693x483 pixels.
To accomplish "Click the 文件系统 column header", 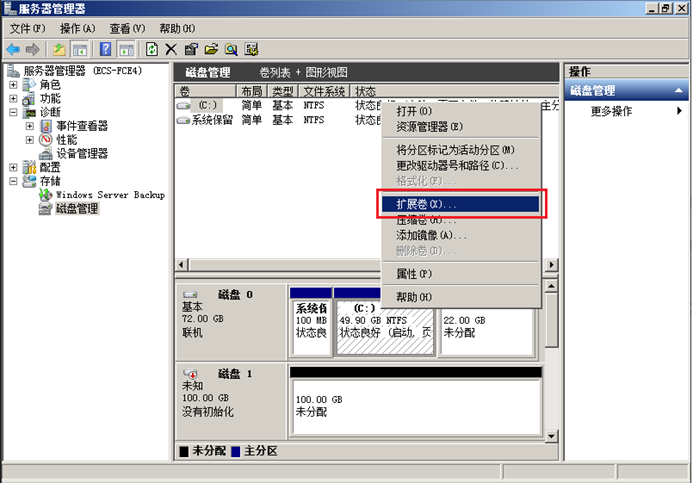I will (x=324, y=91).
